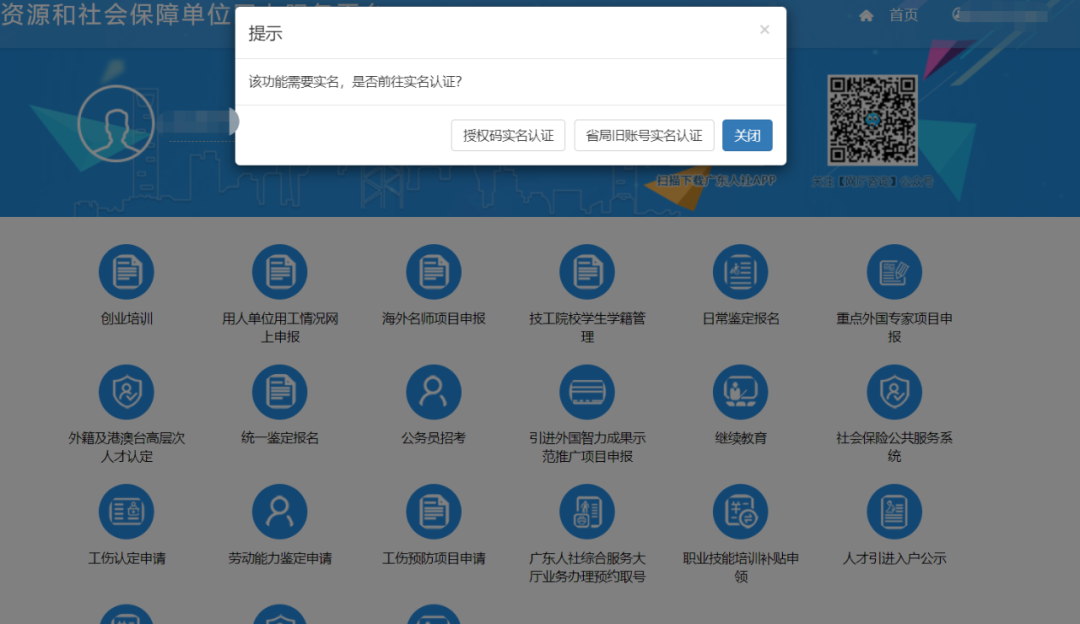Go to 首页 in the top bar
This screenshot has height=624, width=1080.
coord(903,15)
